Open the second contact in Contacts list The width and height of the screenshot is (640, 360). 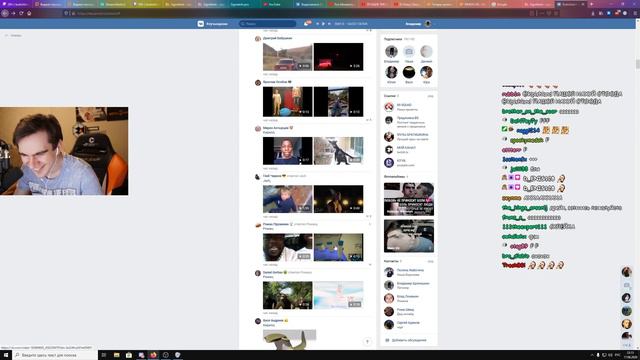click(408, 285)
